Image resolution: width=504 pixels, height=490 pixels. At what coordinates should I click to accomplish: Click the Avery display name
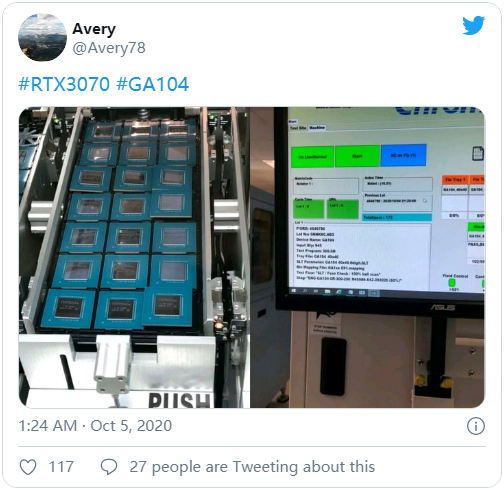(94, 29)
